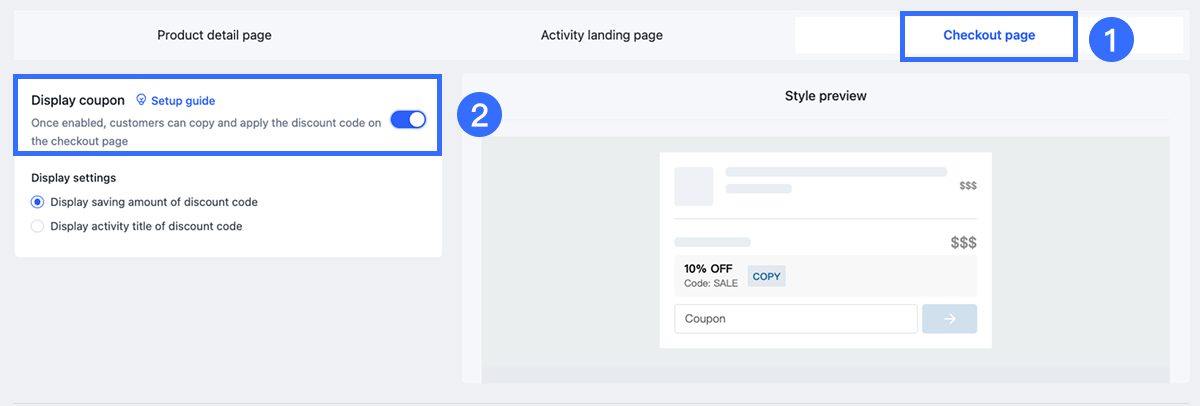Switch to the Product detail page tab
Viewport: 1200px width, 406px height.
click(x=214, y=35)
